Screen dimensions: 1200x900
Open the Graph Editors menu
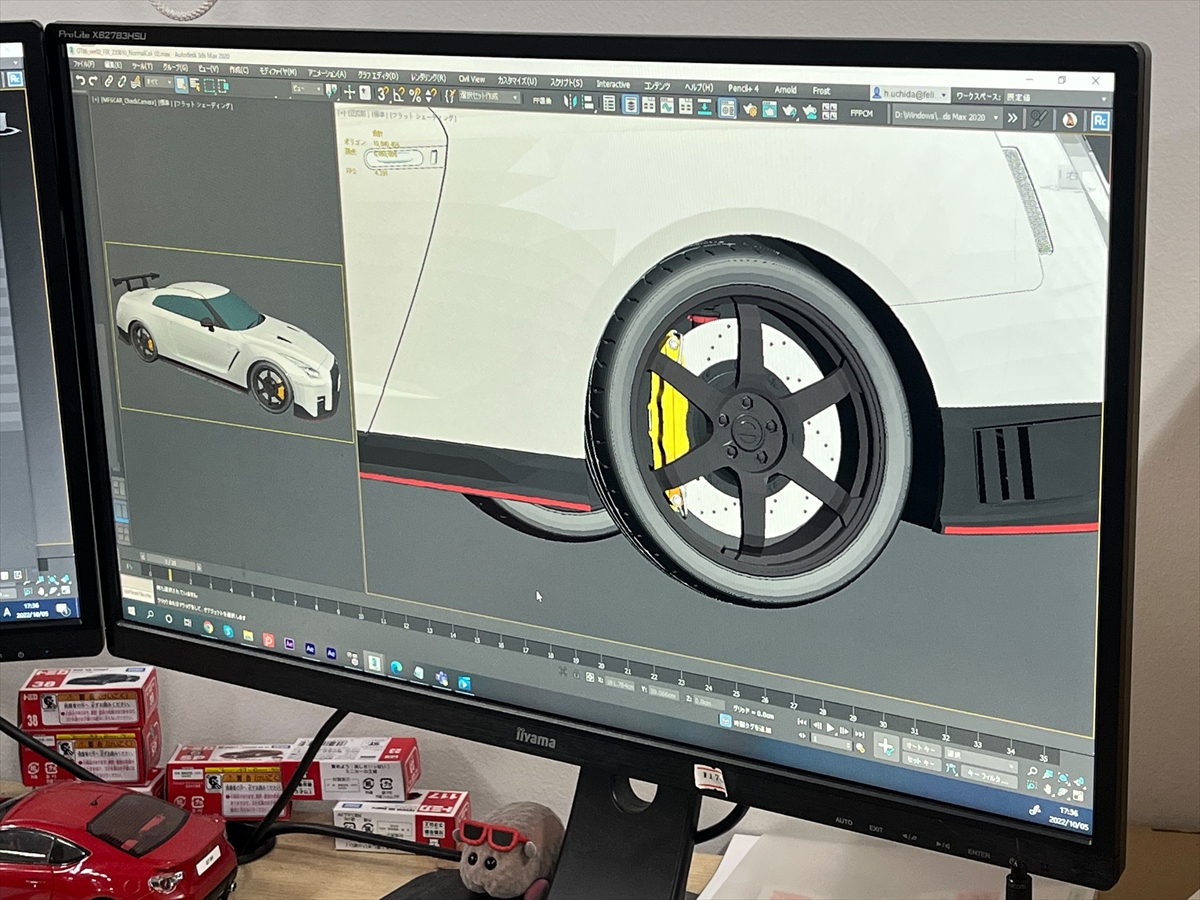(x=377, y=75)
